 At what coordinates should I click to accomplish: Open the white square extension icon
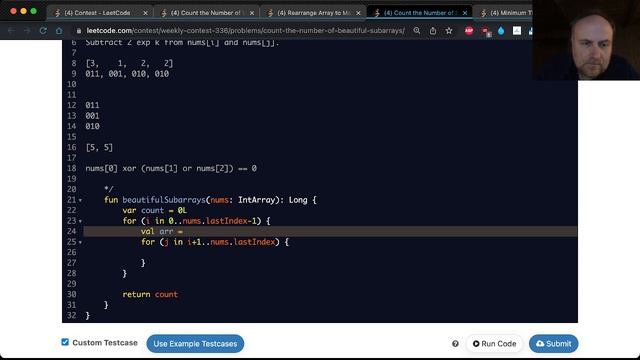[x=517, y=31]
